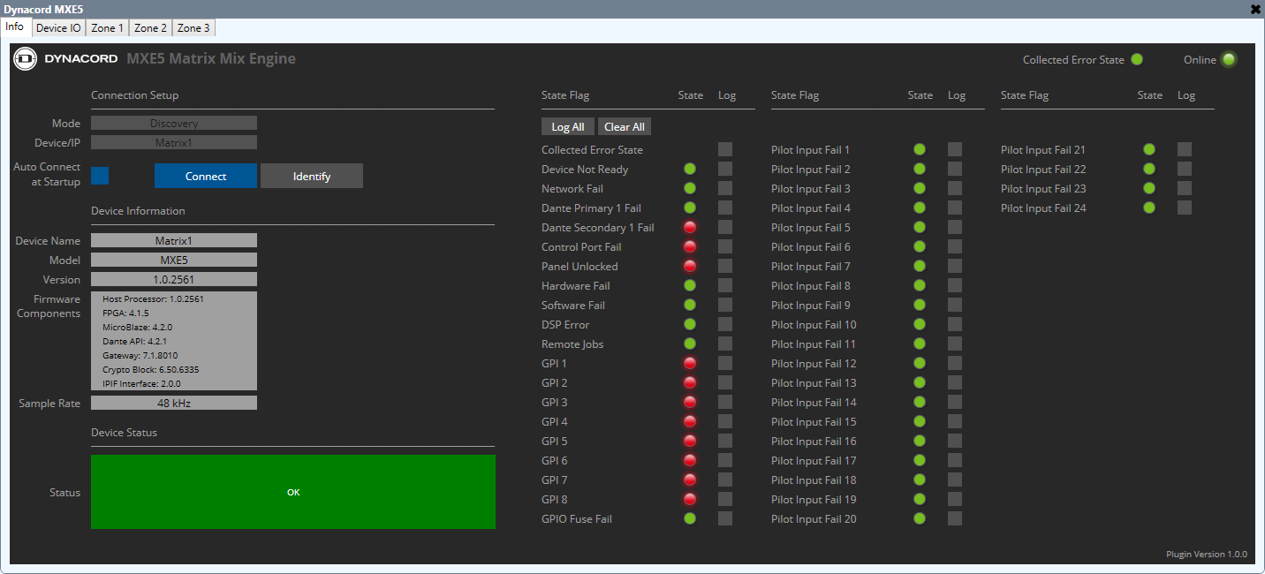Open the Mode Discovery selector
This screenshot has width=1265, height=574.
tap(174, 124)
